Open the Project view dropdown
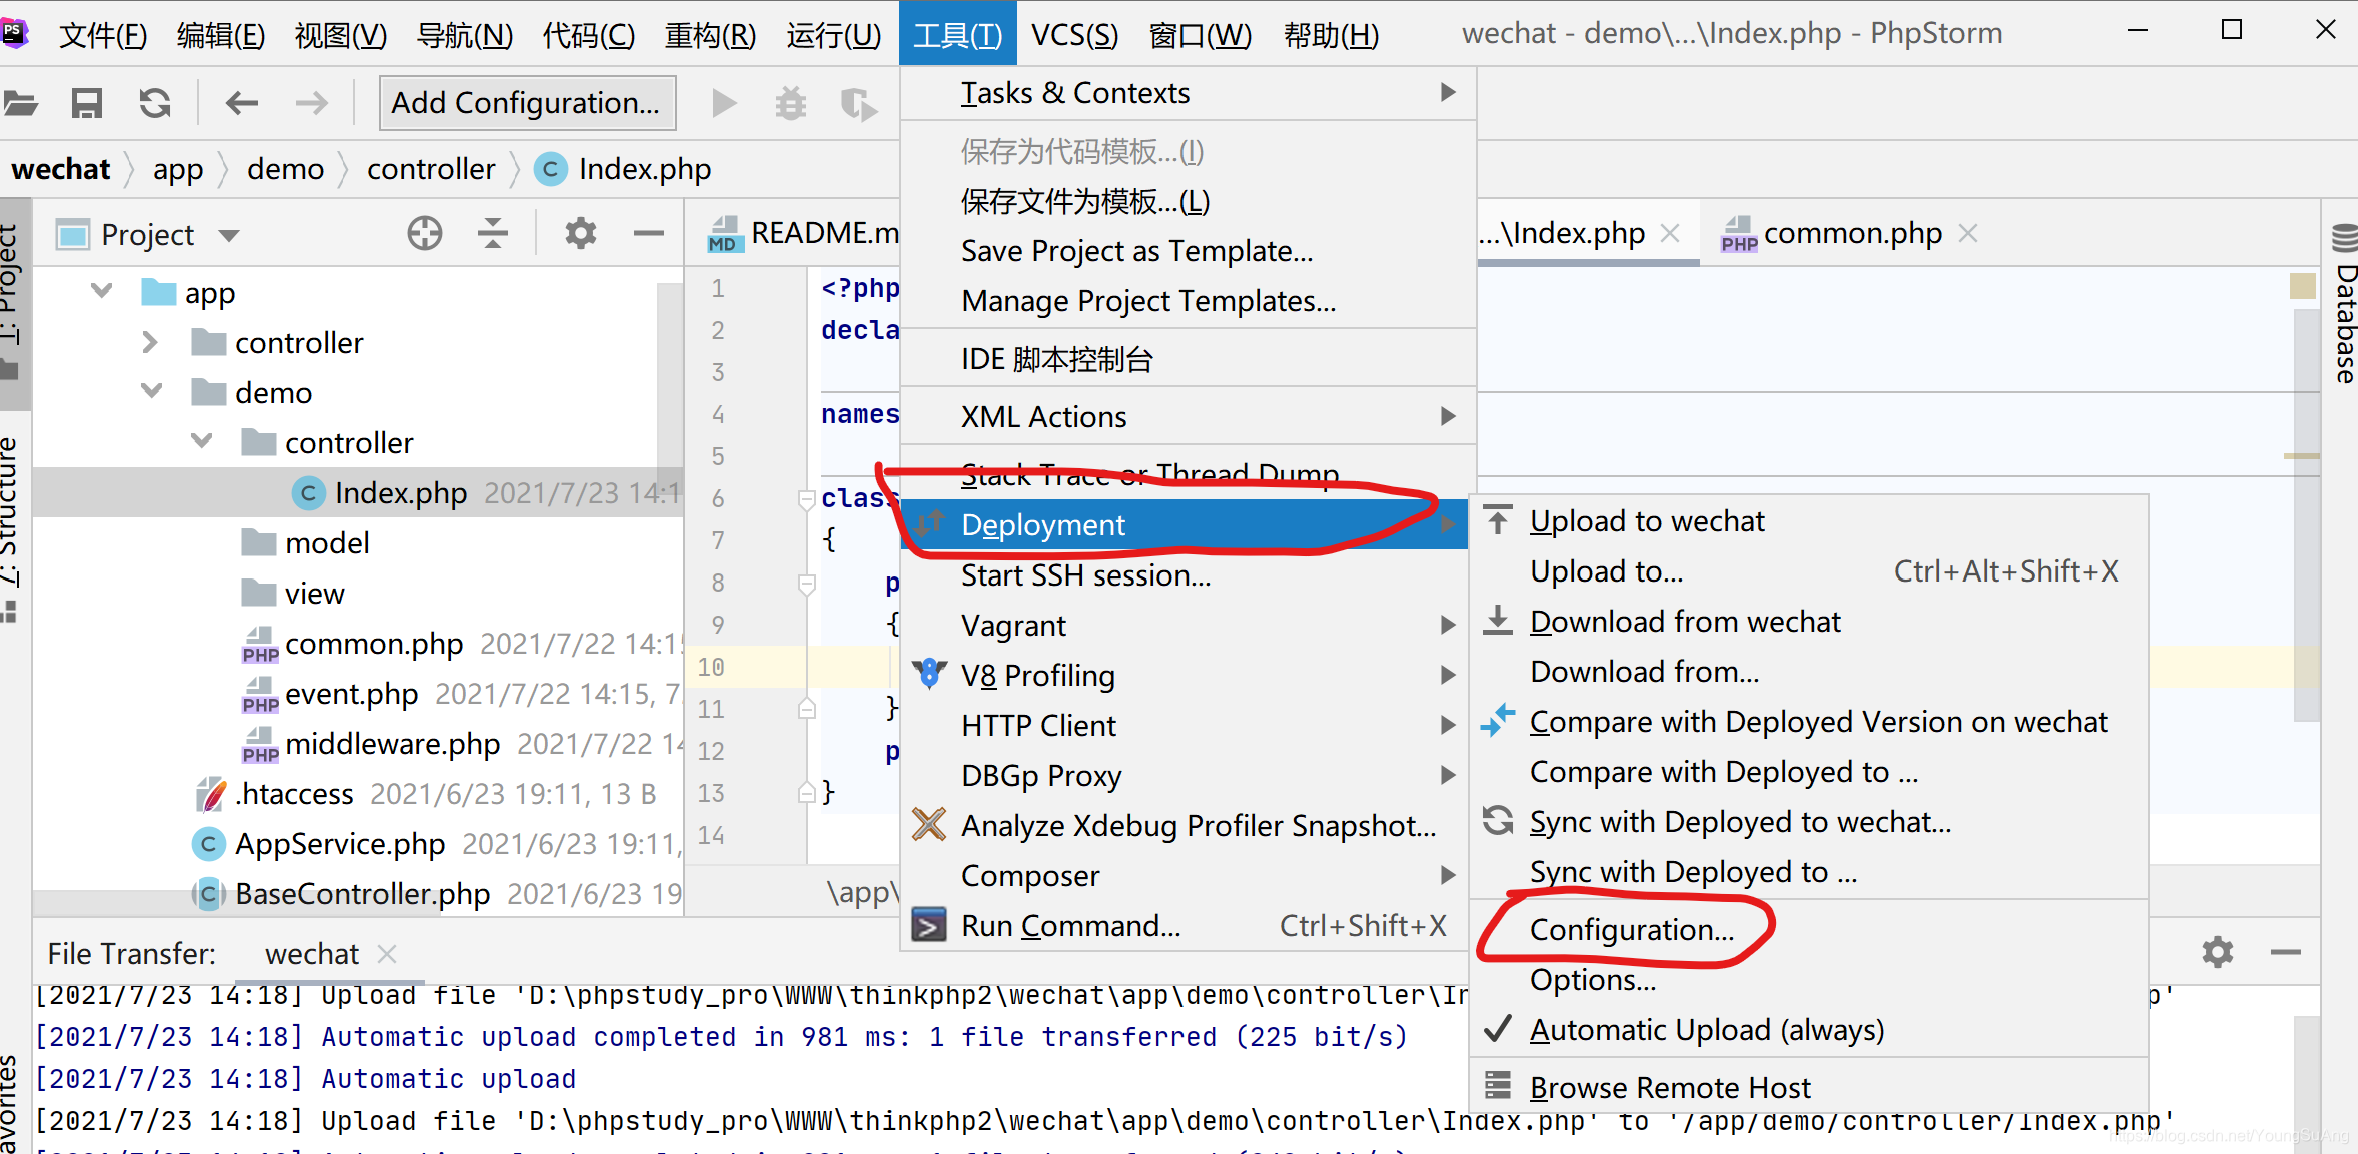The width and height of the screenshot is (2358, 1154). 228,233
